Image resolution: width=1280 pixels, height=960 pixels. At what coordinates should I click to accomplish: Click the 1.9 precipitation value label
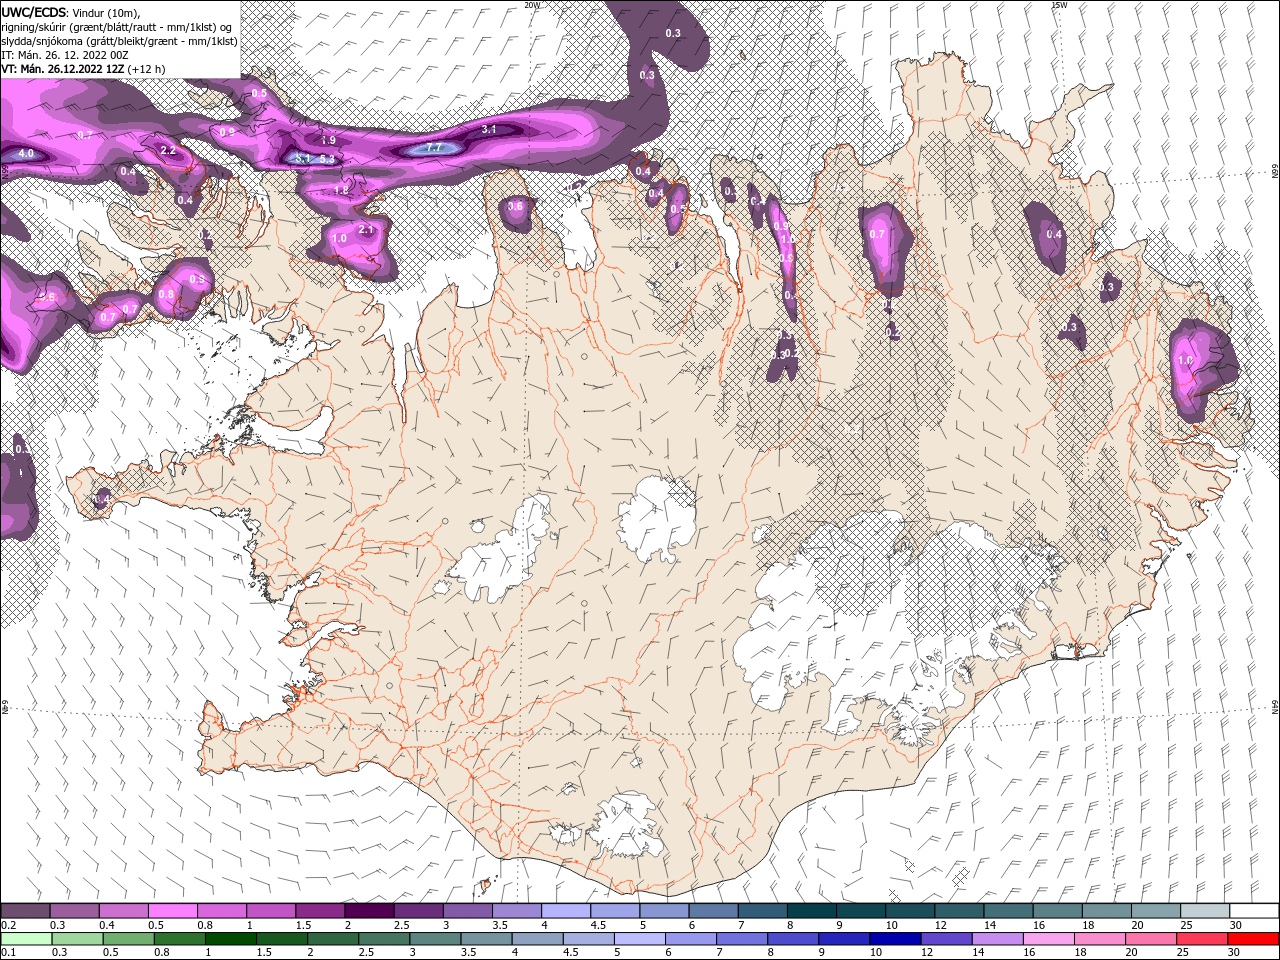(x=328, y=141)
